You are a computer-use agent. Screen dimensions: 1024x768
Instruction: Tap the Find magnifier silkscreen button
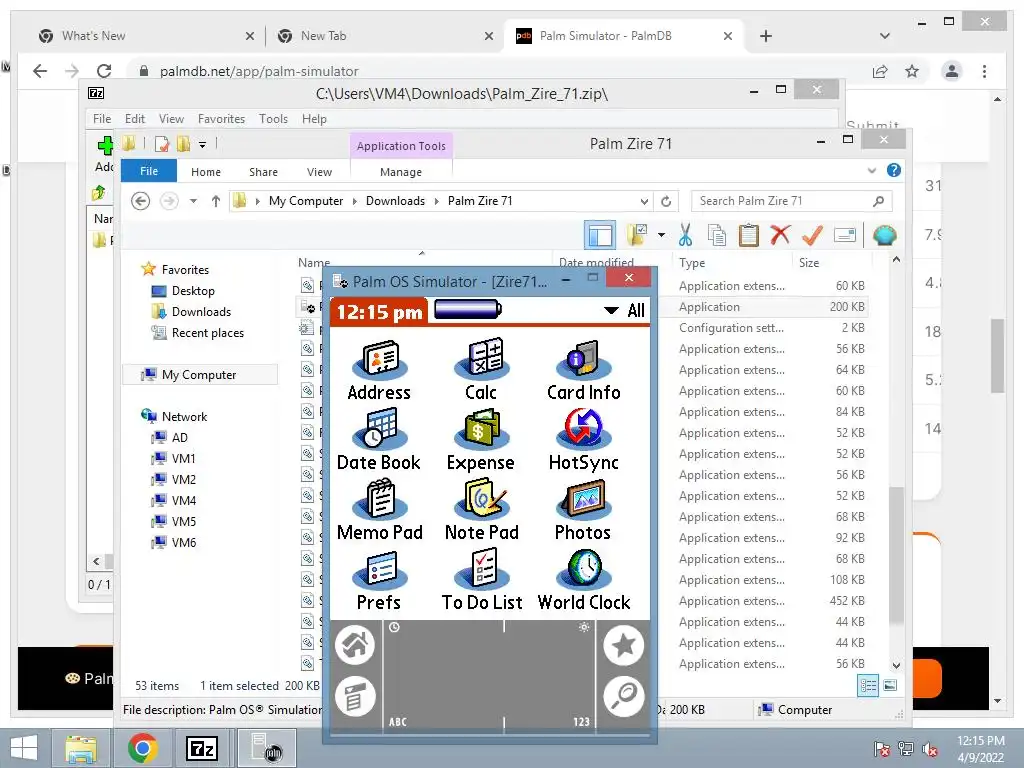coord(624,696)
